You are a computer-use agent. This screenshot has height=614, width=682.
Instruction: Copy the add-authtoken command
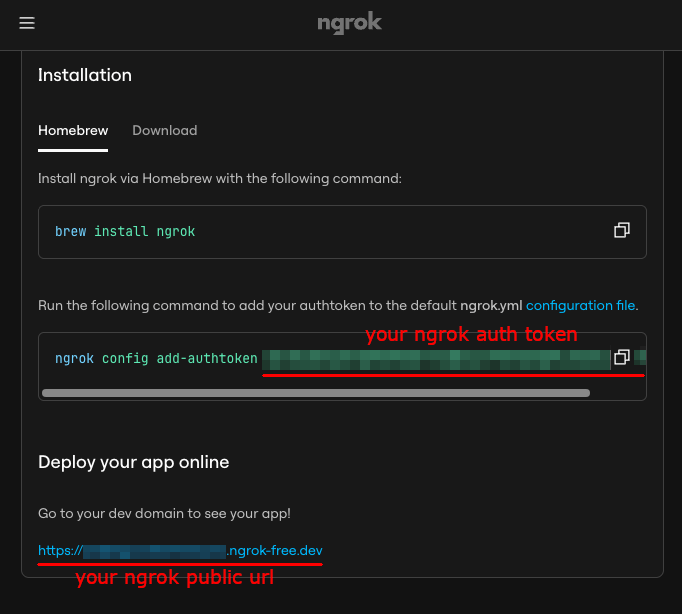[622, 357]
